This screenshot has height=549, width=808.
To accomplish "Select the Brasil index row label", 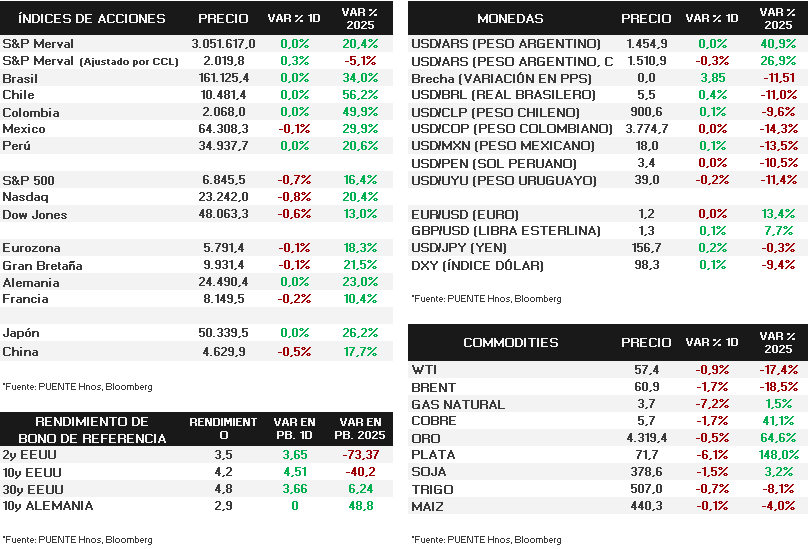I will point(20,78).
